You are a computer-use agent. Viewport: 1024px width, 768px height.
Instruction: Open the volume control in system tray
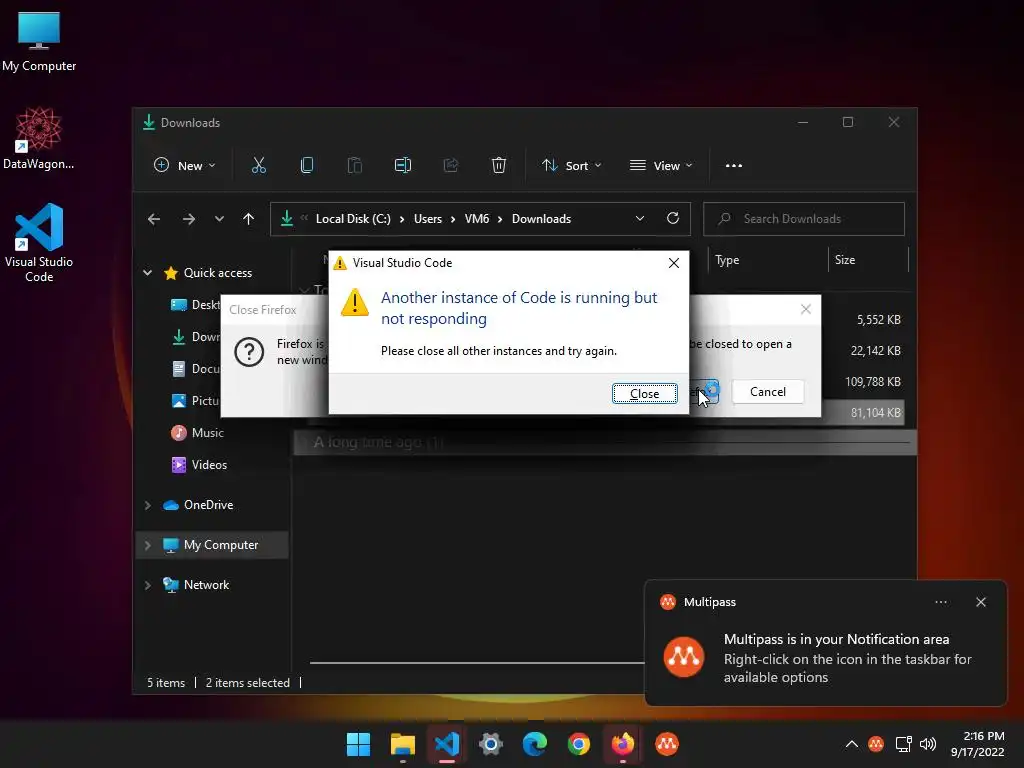point(927,744)
